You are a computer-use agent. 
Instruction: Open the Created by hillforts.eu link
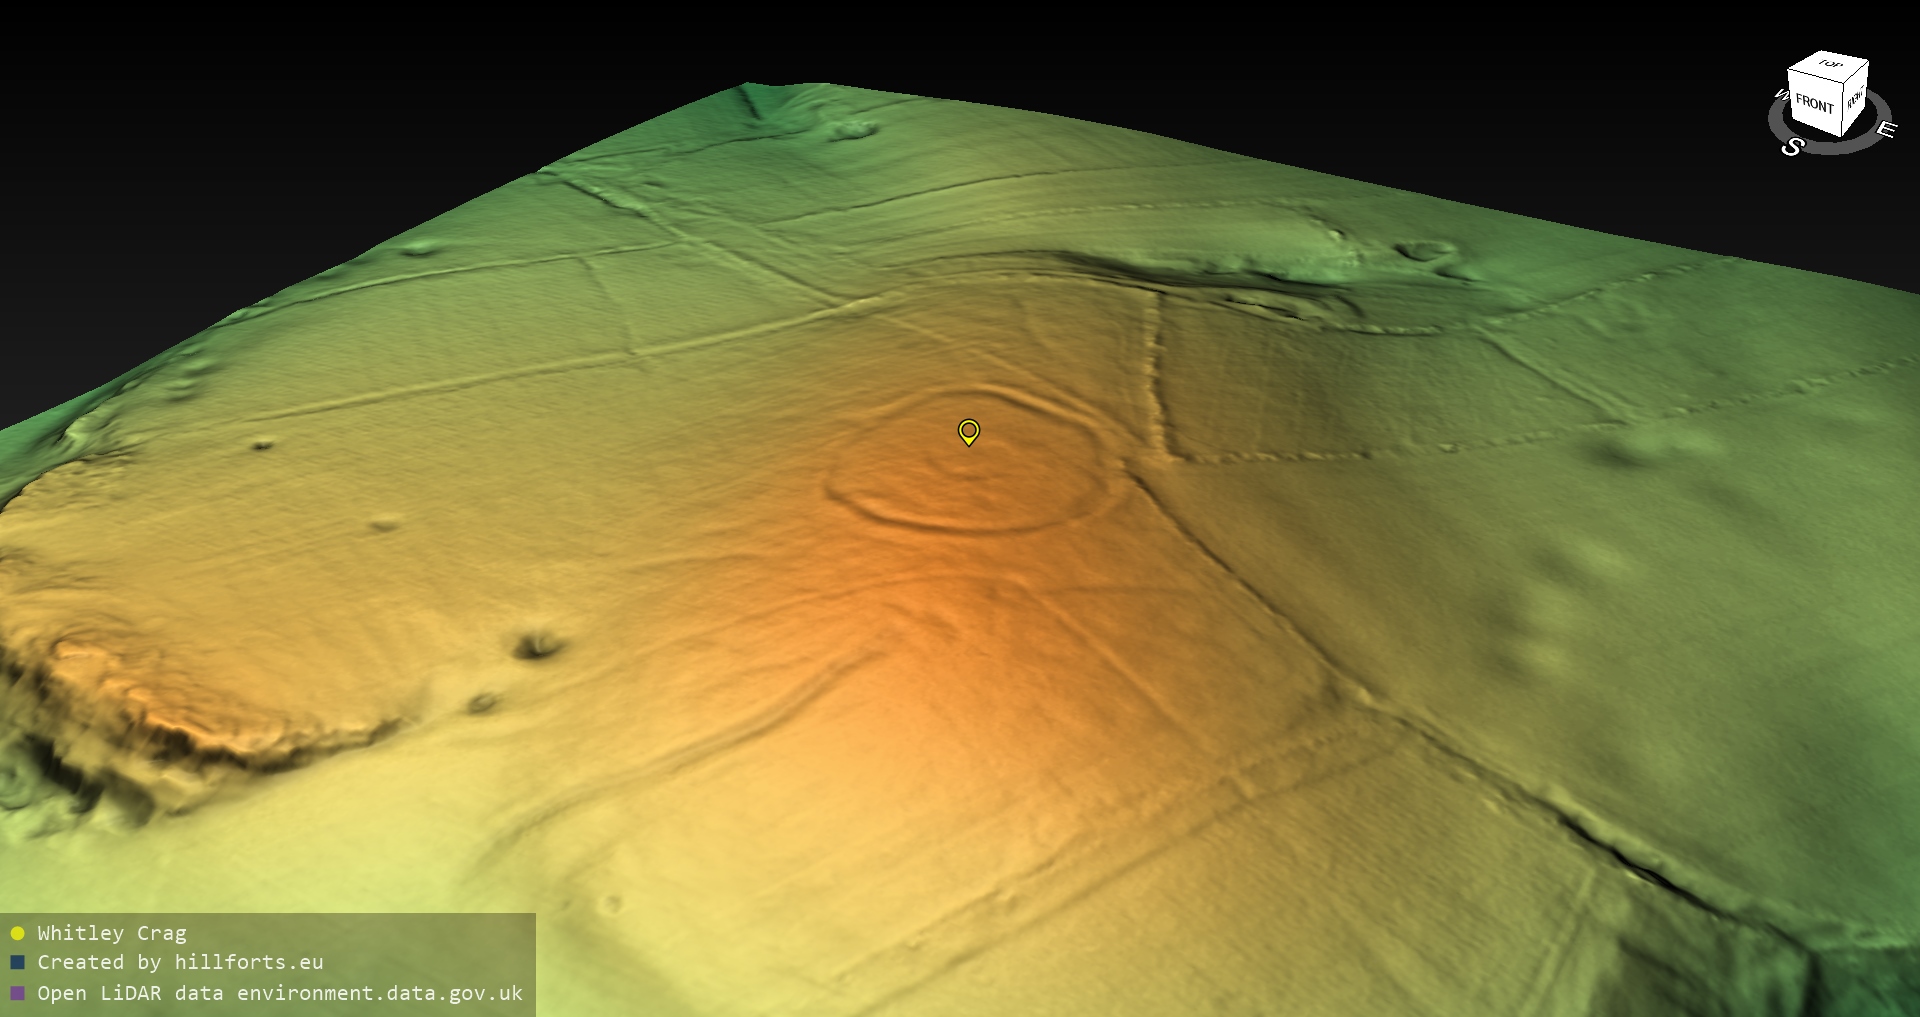pos(180,962)
